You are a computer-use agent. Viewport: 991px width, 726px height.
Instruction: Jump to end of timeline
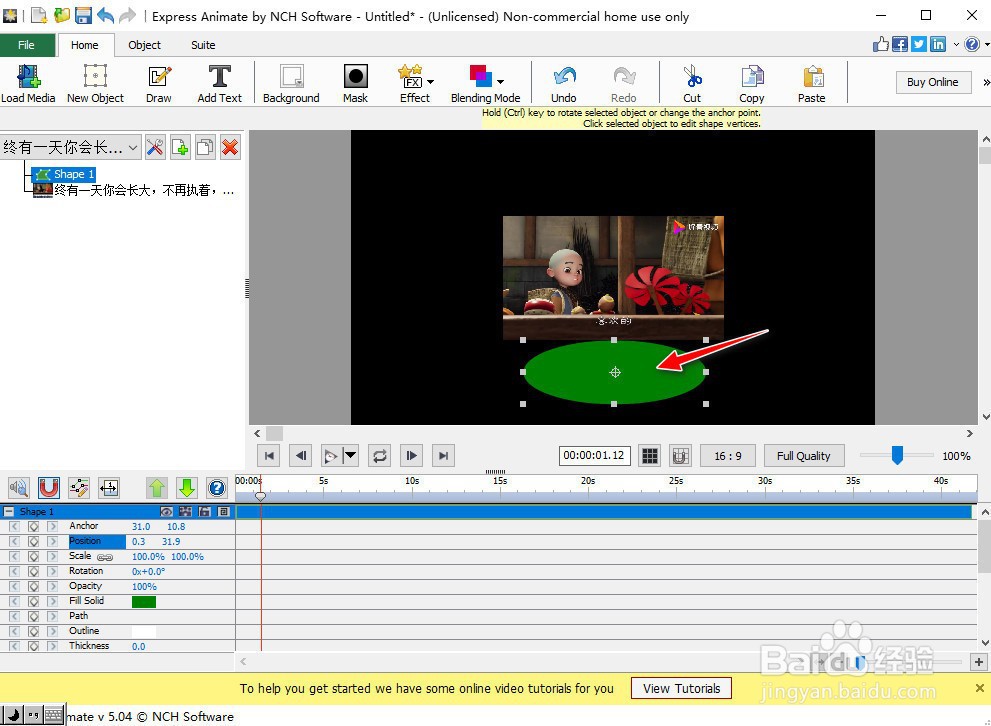[x=444, y=456]
